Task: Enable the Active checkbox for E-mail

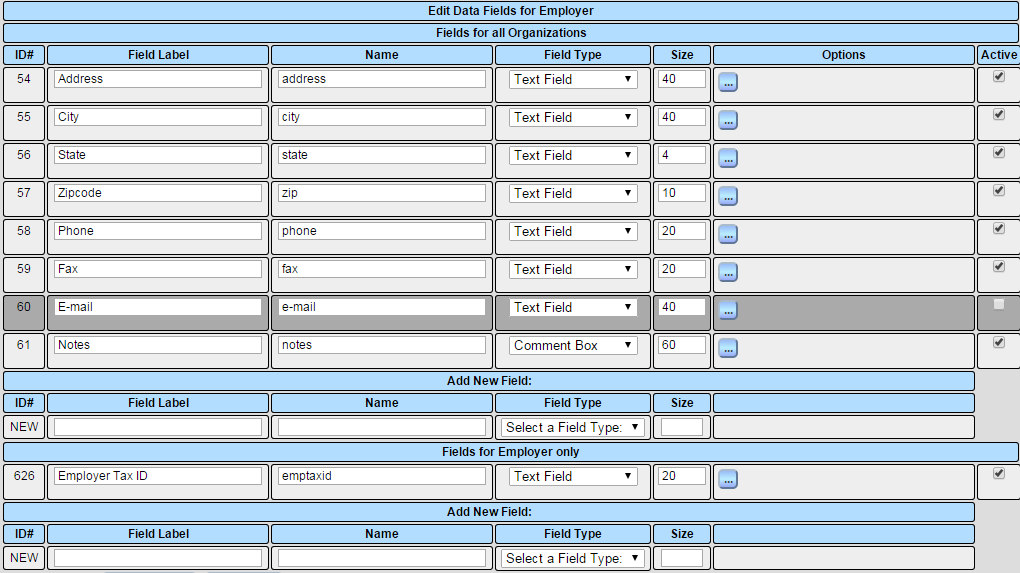Action: (998, 305)
